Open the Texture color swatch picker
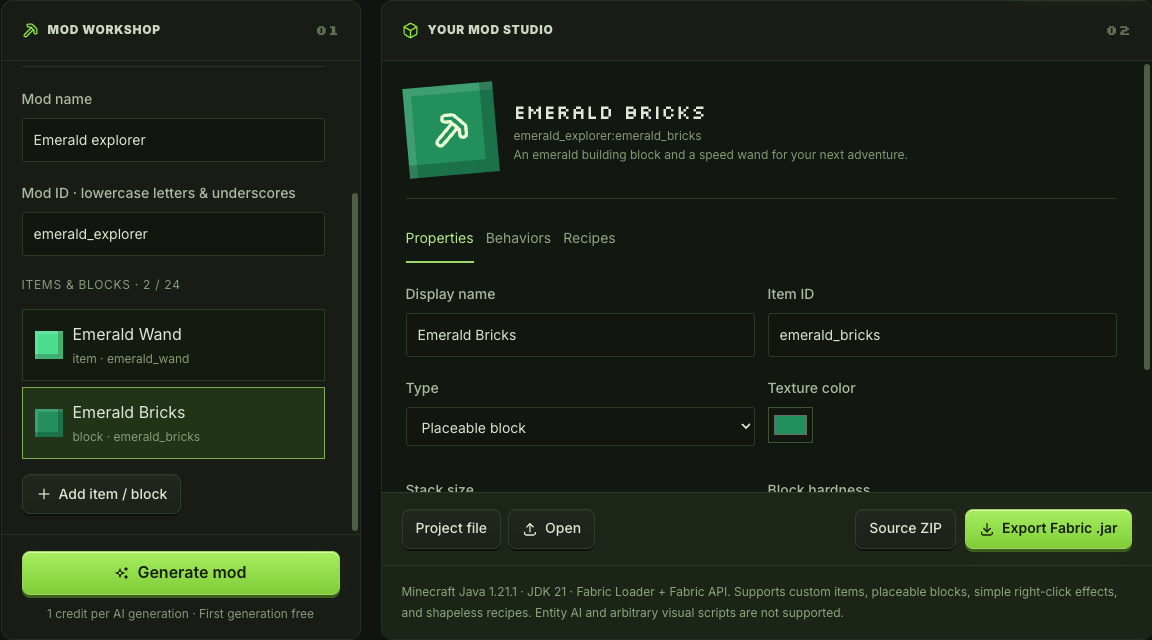The width and height of the screenshot is (1152, 640). pos(790,425)
